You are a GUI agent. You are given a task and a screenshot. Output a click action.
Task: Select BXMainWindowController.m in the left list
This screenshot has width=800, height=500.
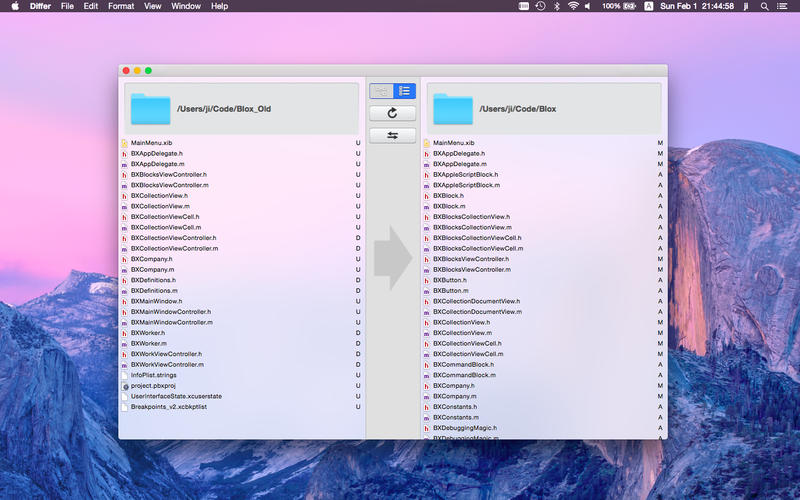(242, 322)
